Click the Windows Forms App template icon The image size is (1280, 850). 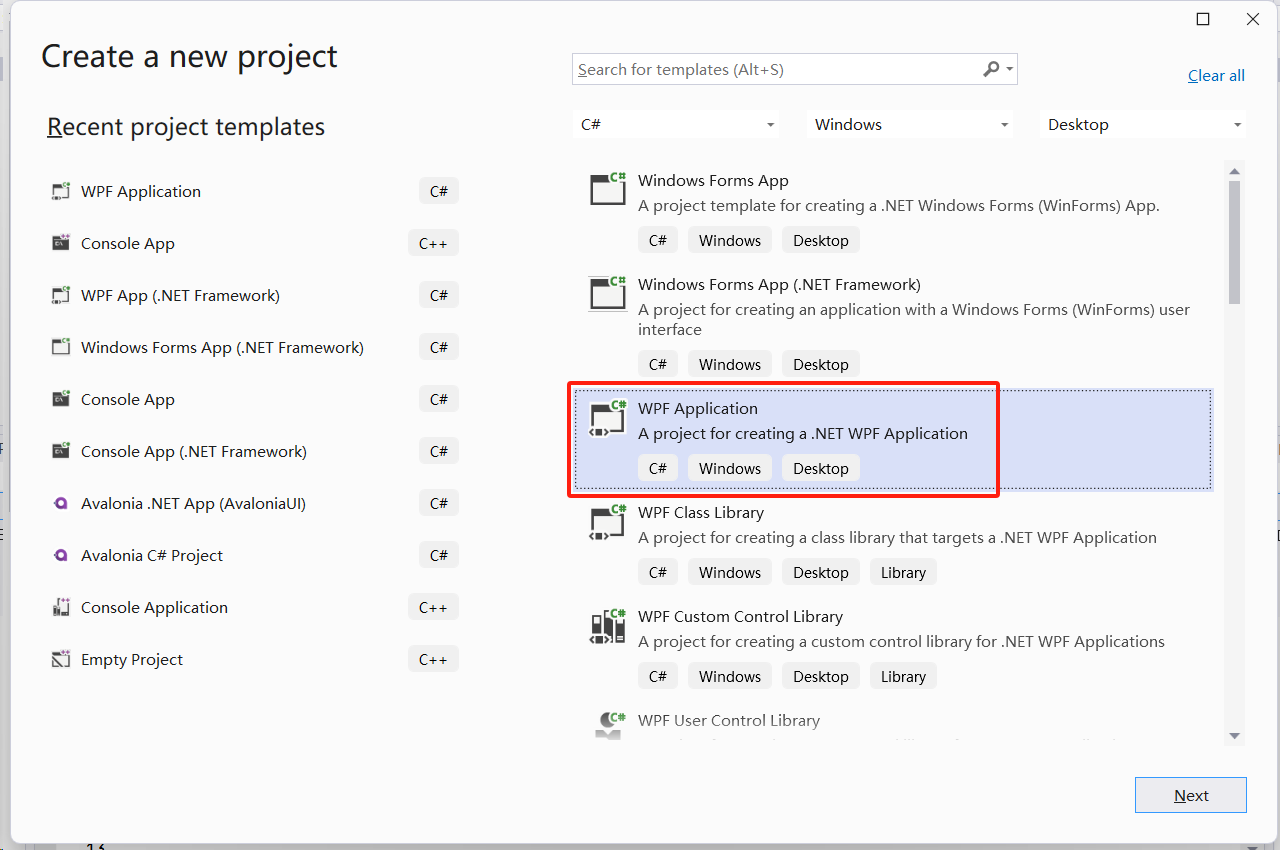(607, 187)
